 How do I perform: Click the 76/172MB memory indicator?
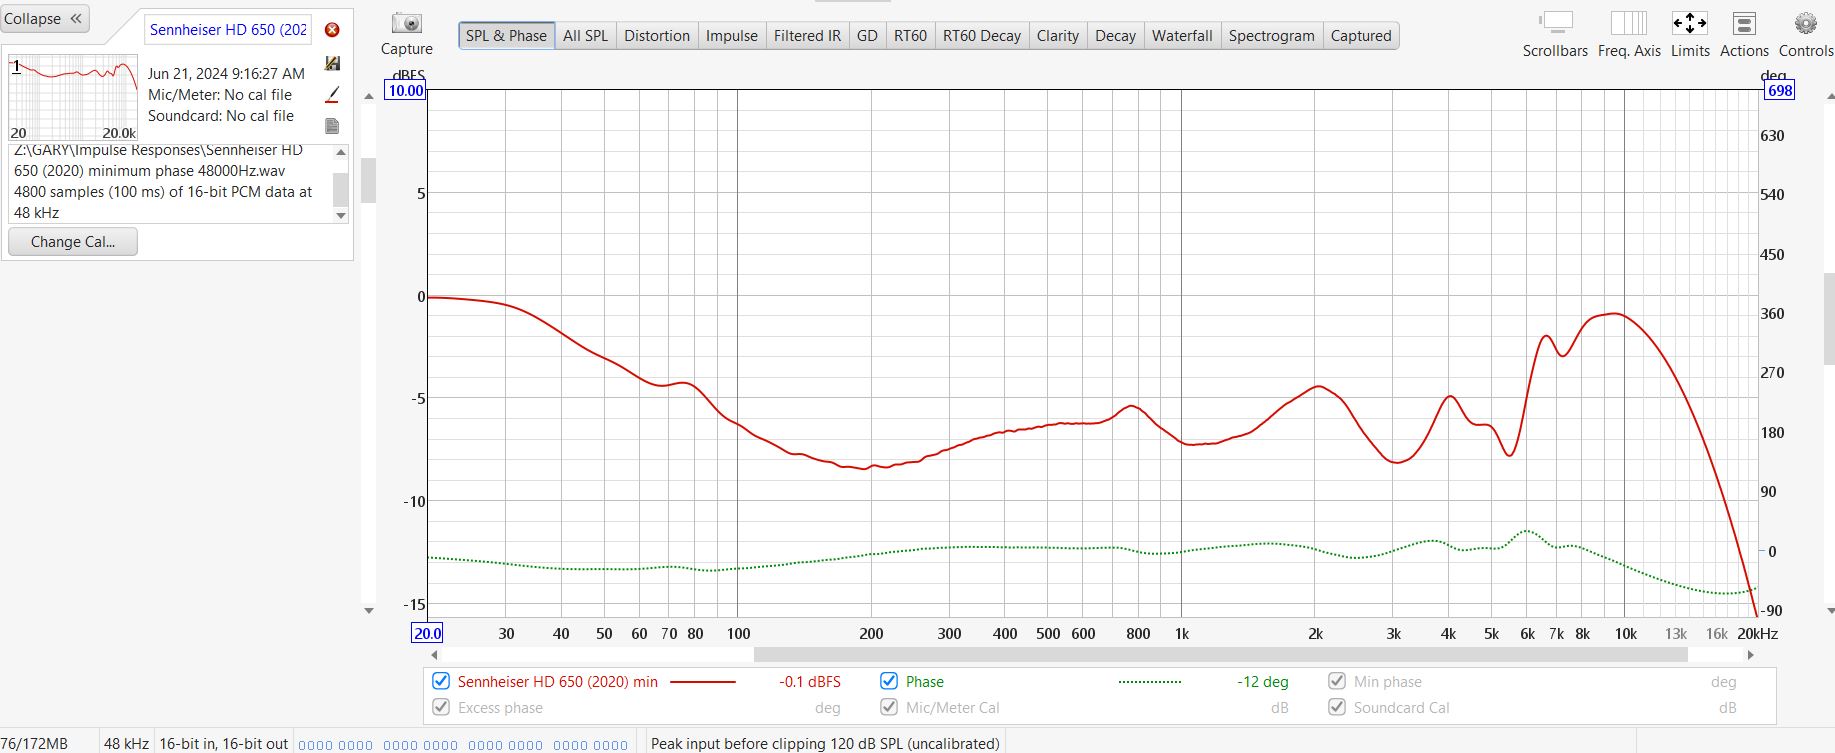(x=34, y=743)
